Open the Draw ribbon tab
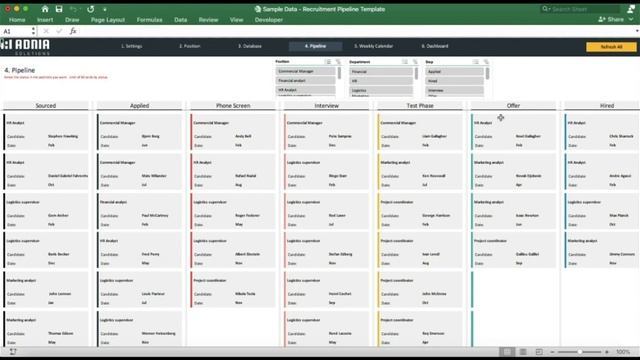Viewport: 640px width, 360px height. point(72,20)
